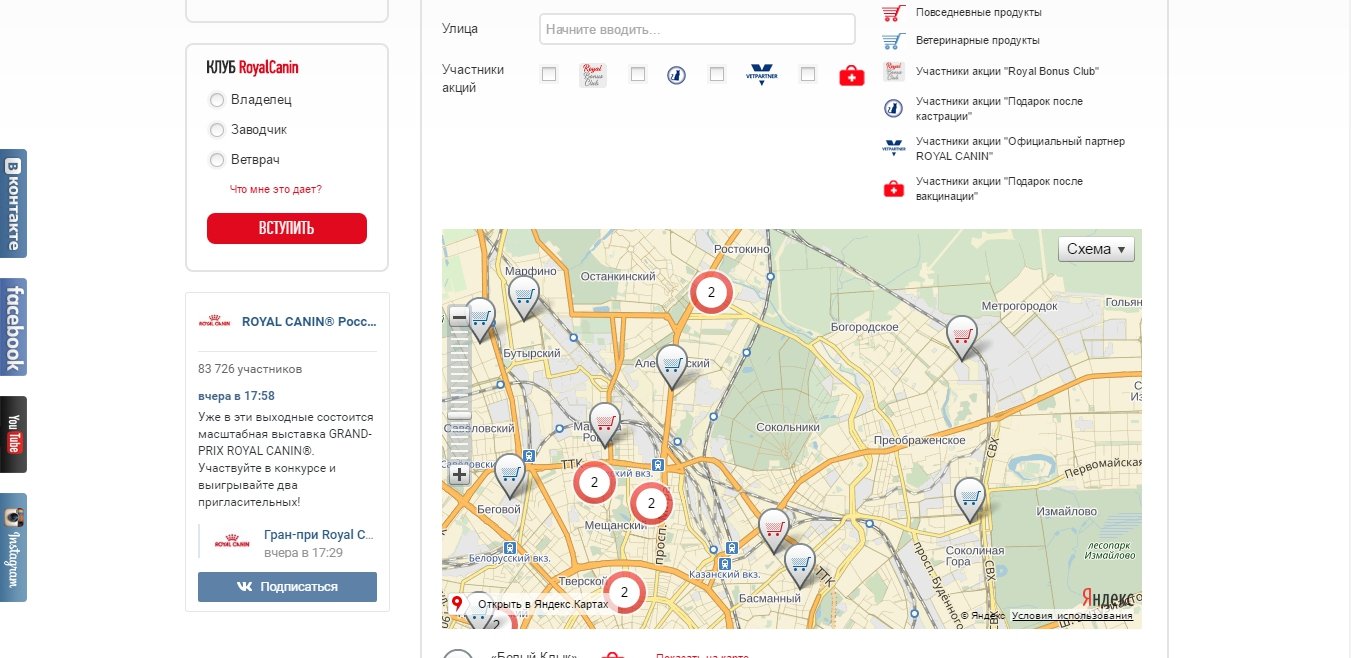Open the Instagram side tab
1351x658 pixels.
pyautogui.click(x=13, y=547)
